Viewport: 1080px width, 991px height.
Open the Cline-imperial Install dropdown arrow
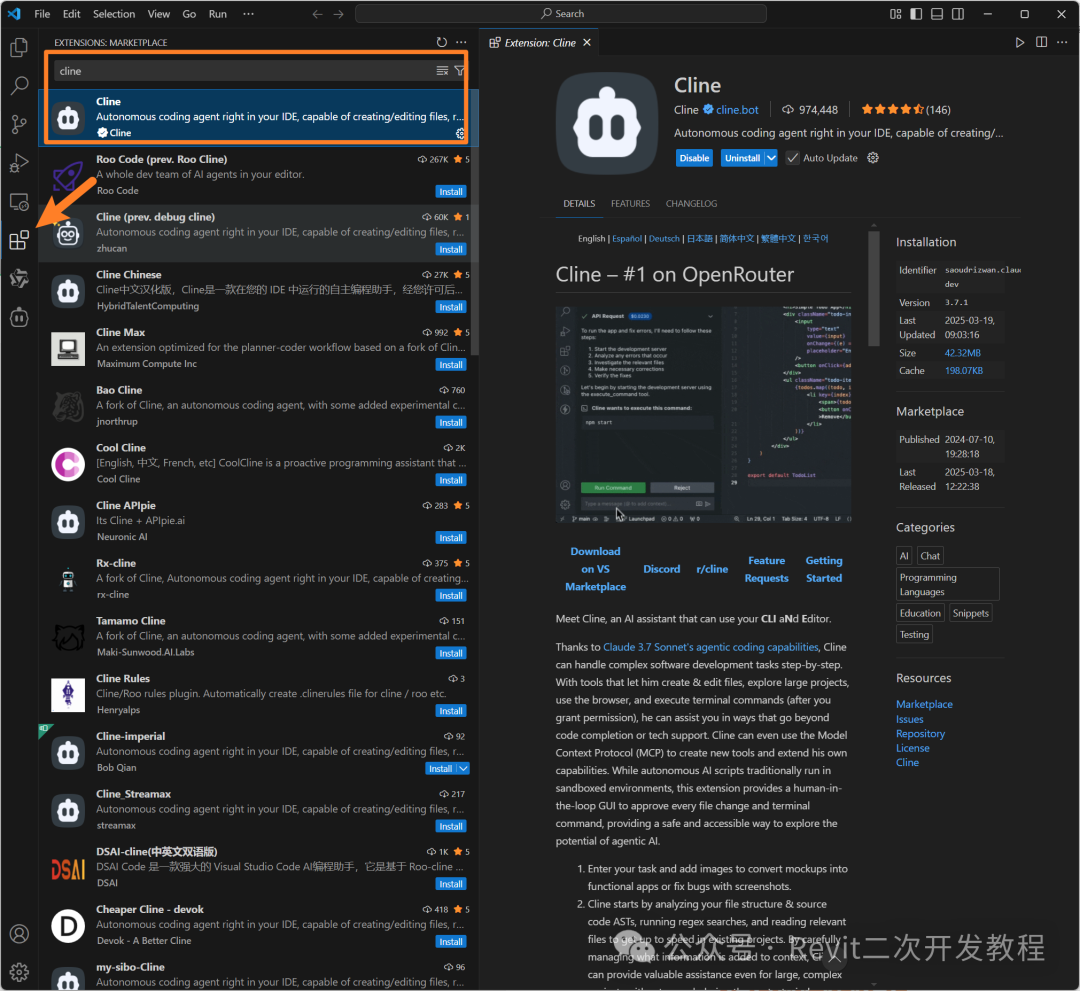pos(464,769)
